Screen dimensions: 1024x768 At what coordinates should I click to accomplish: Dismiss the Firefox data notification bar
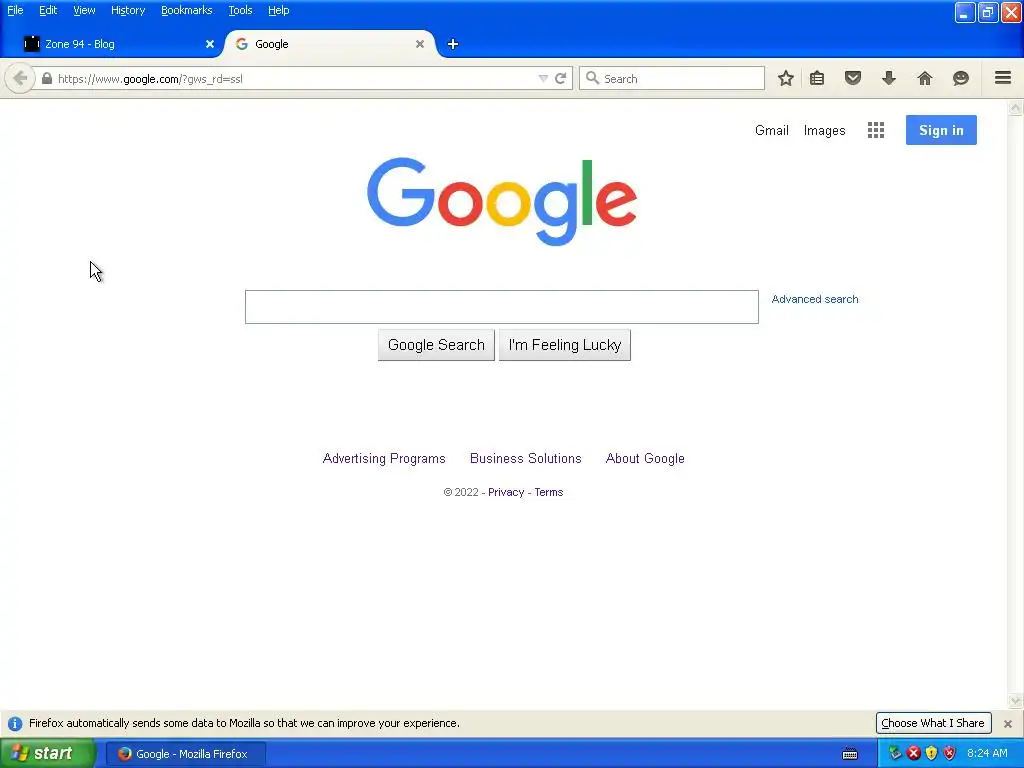click(1008, 724)
